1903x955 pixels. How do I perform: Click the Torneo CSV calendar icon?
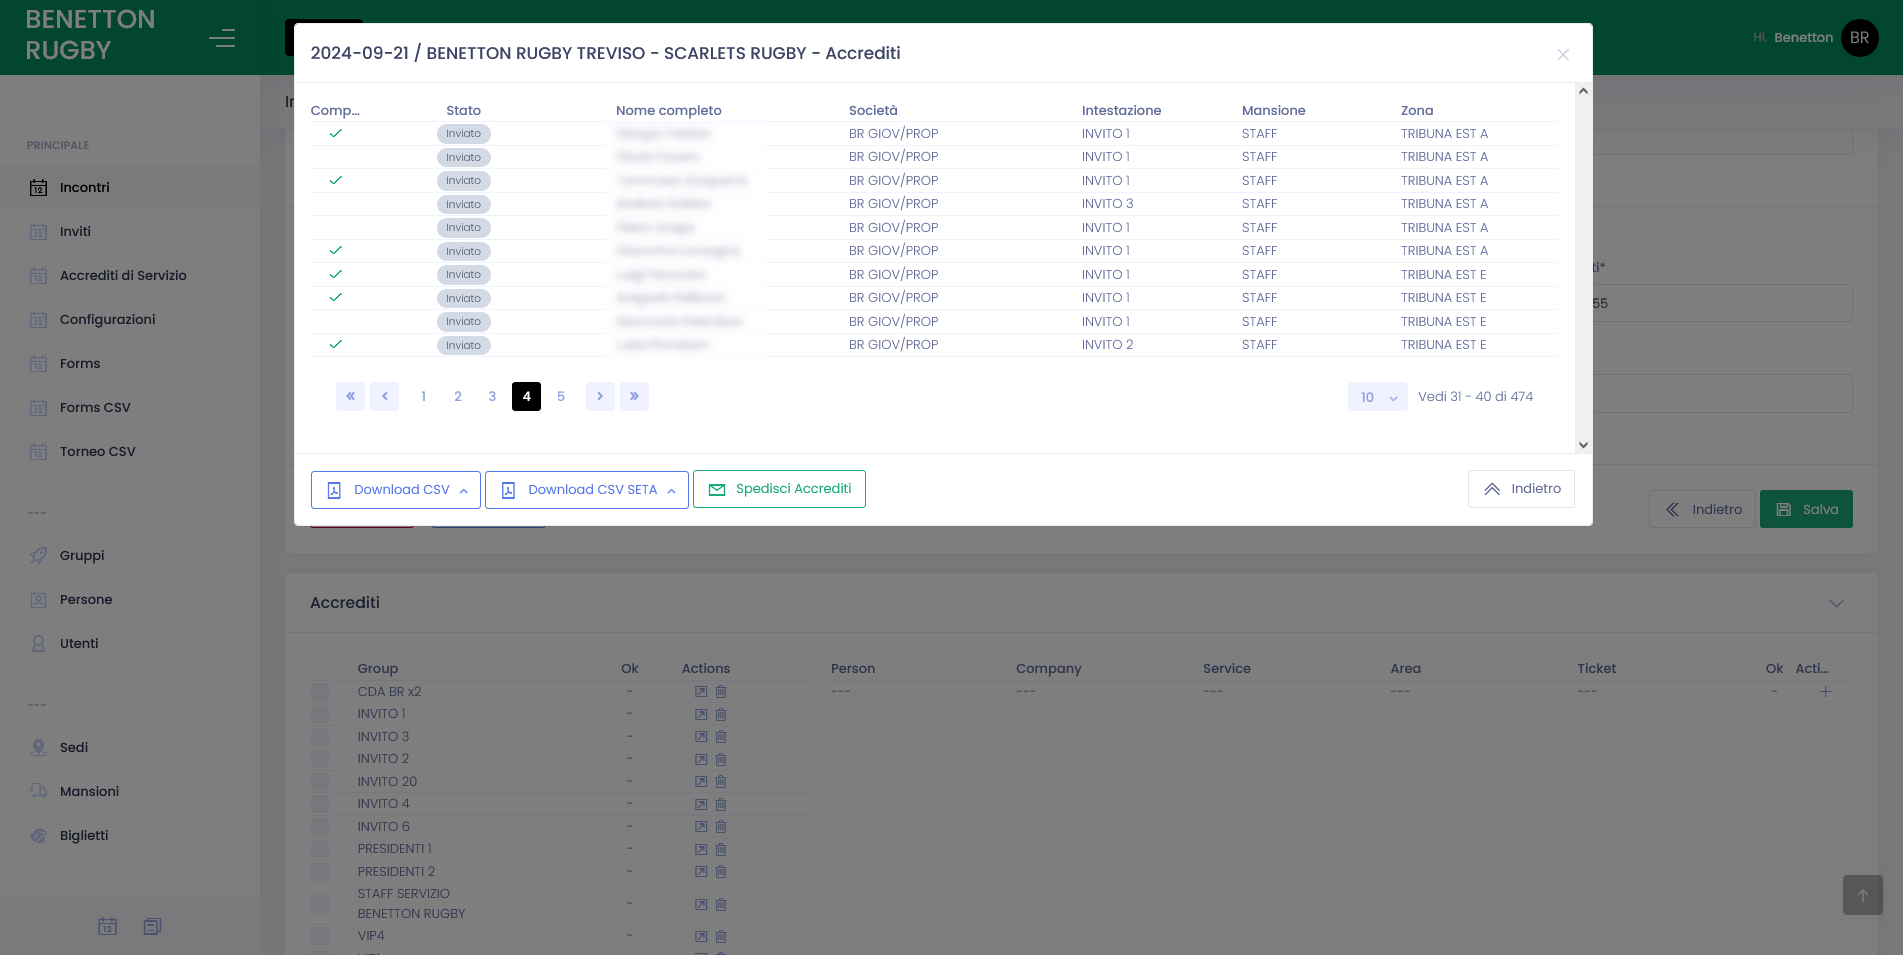click(x=38, y=452)
